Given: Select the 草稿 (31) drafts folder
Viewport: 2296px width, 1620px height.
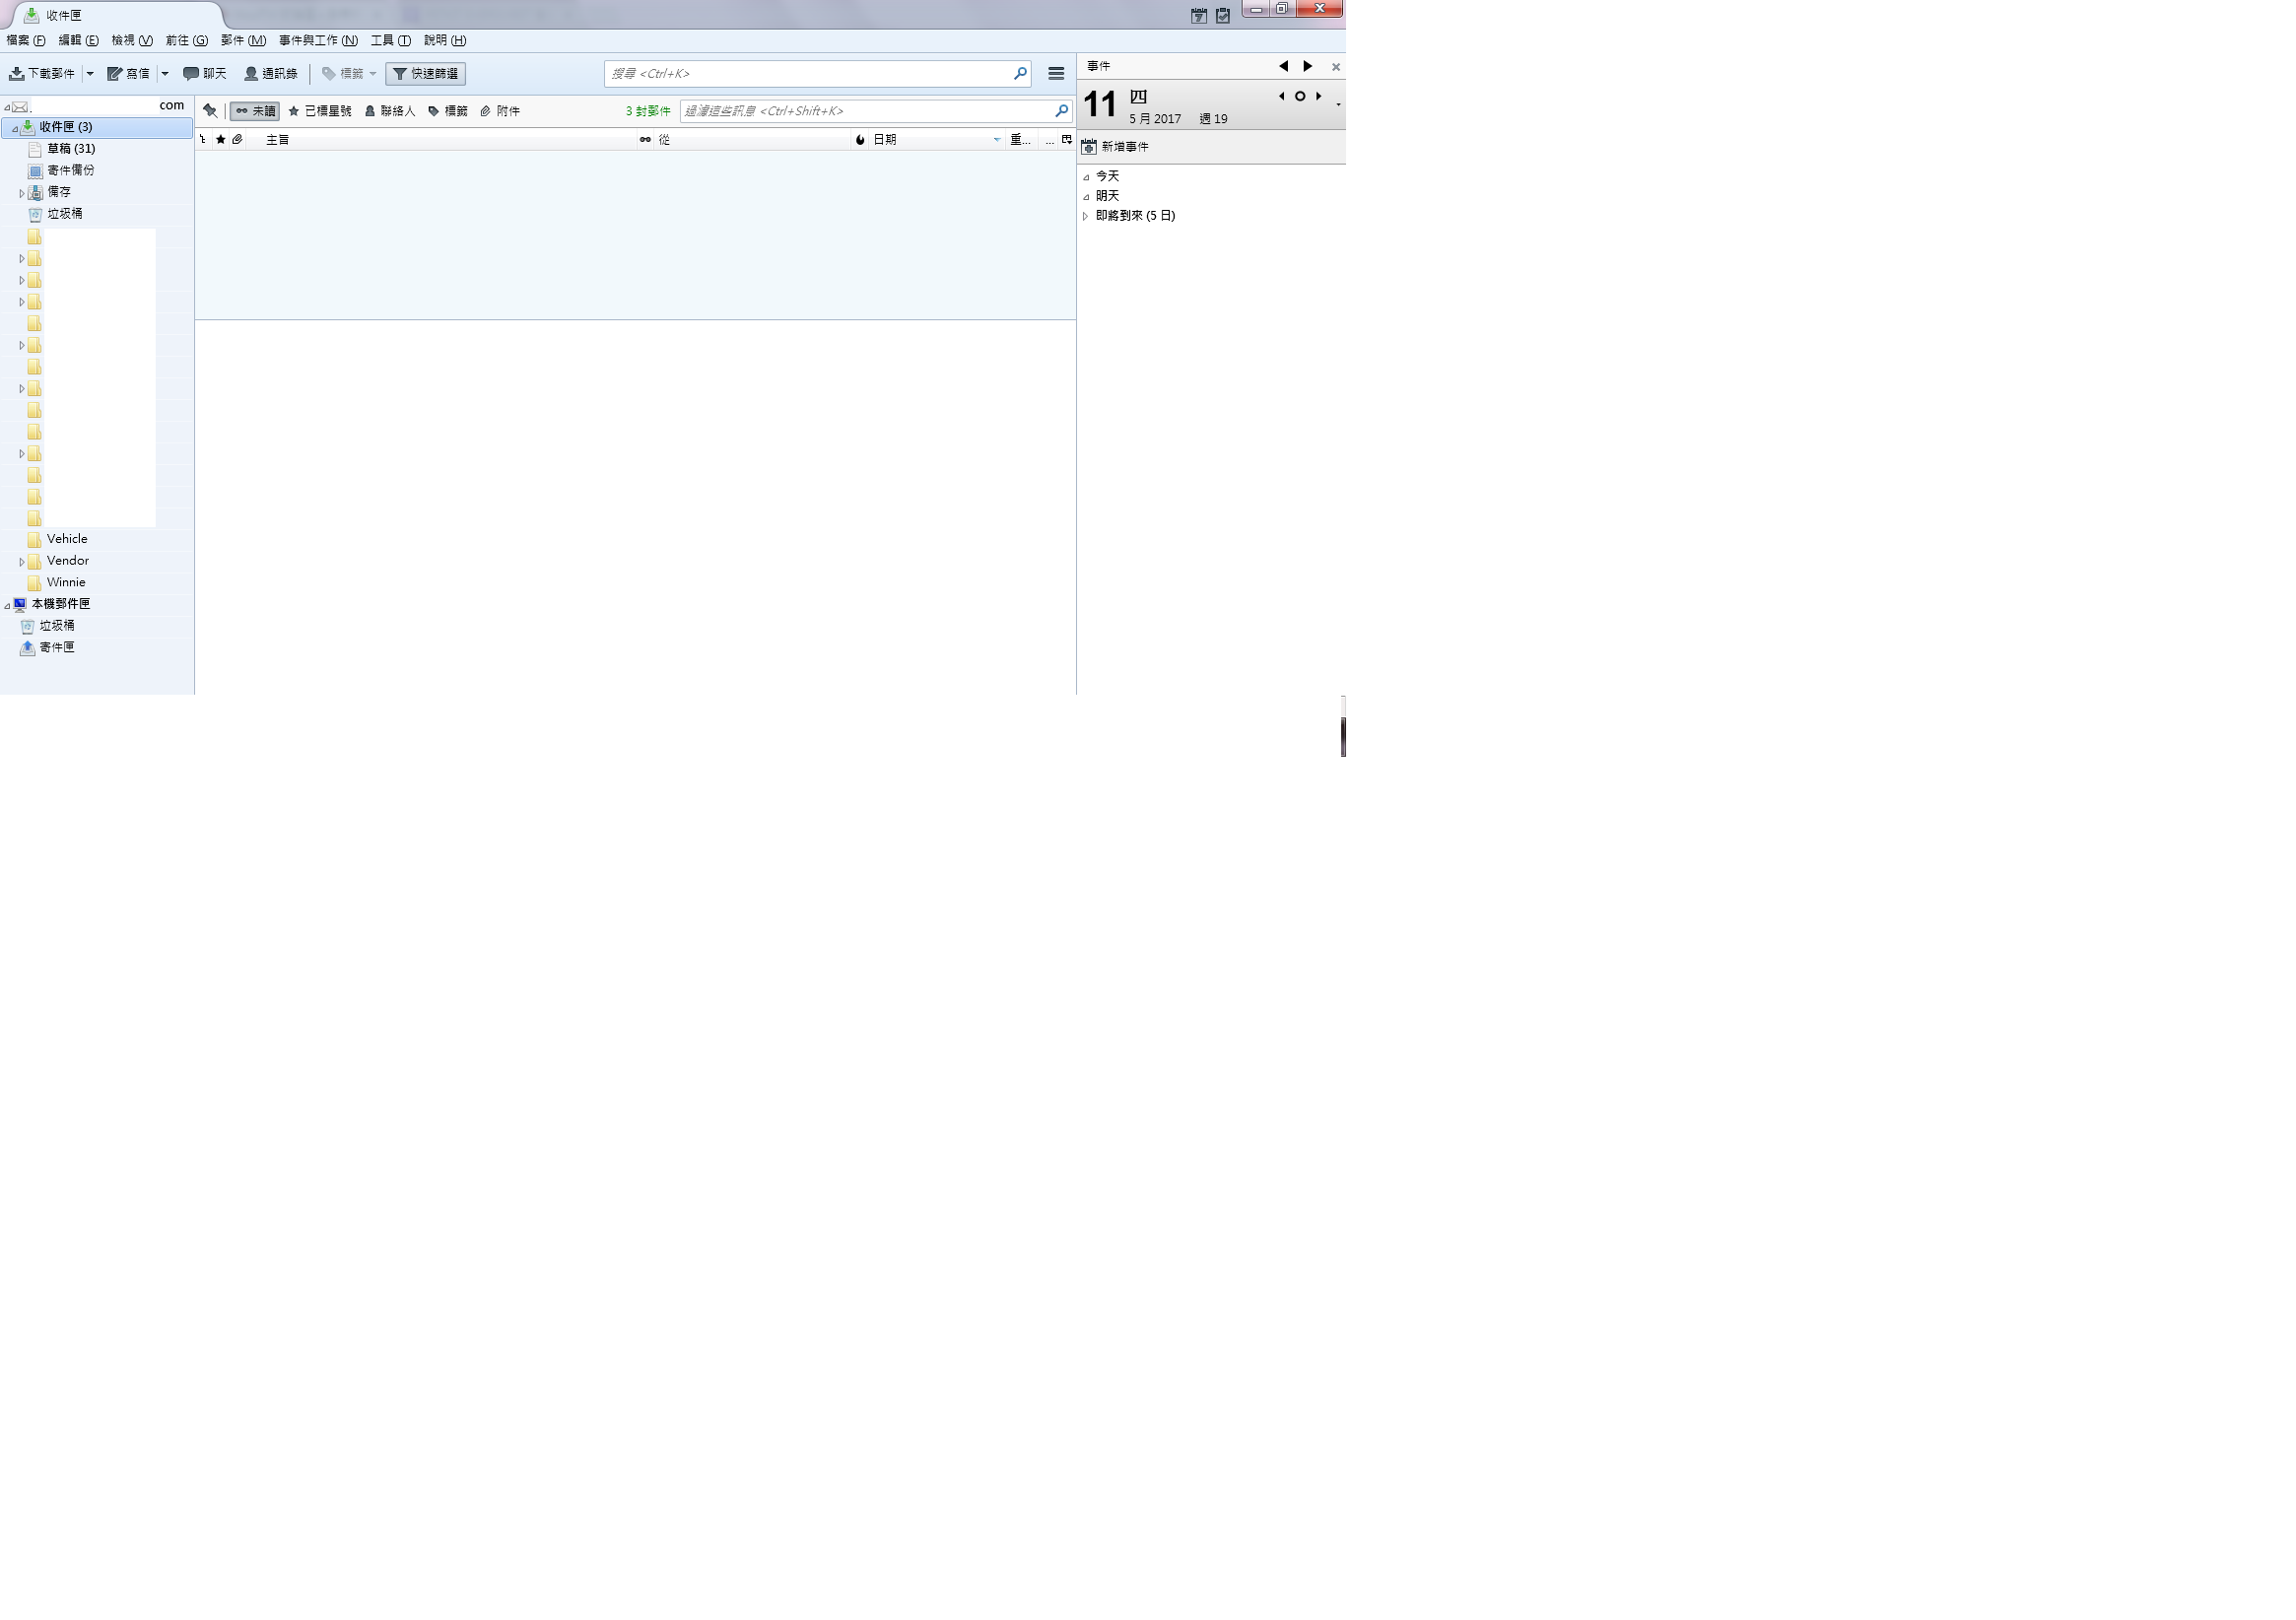Looking at the screenshot, I should pyautogui.click(x=71, y=149).
